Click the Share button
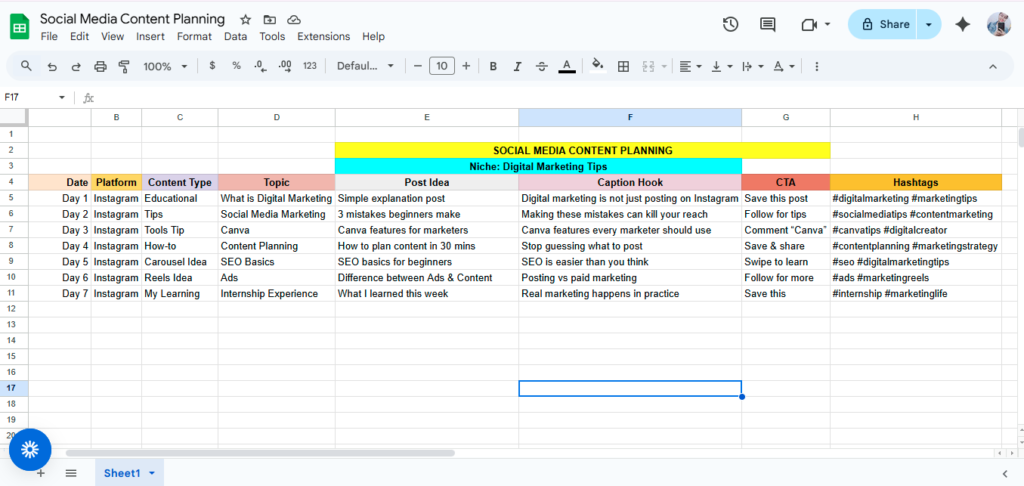Image resolution: width=1024 pixels, height=486 pixels. (x=882, y=25)
